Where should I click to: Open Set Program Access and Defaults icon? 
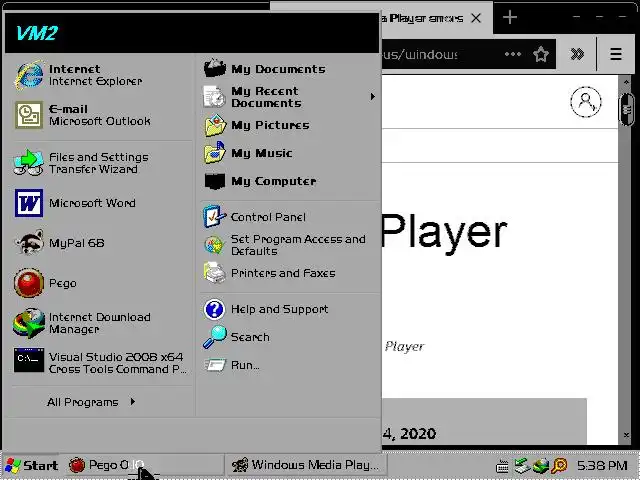(x=214, y=245)
